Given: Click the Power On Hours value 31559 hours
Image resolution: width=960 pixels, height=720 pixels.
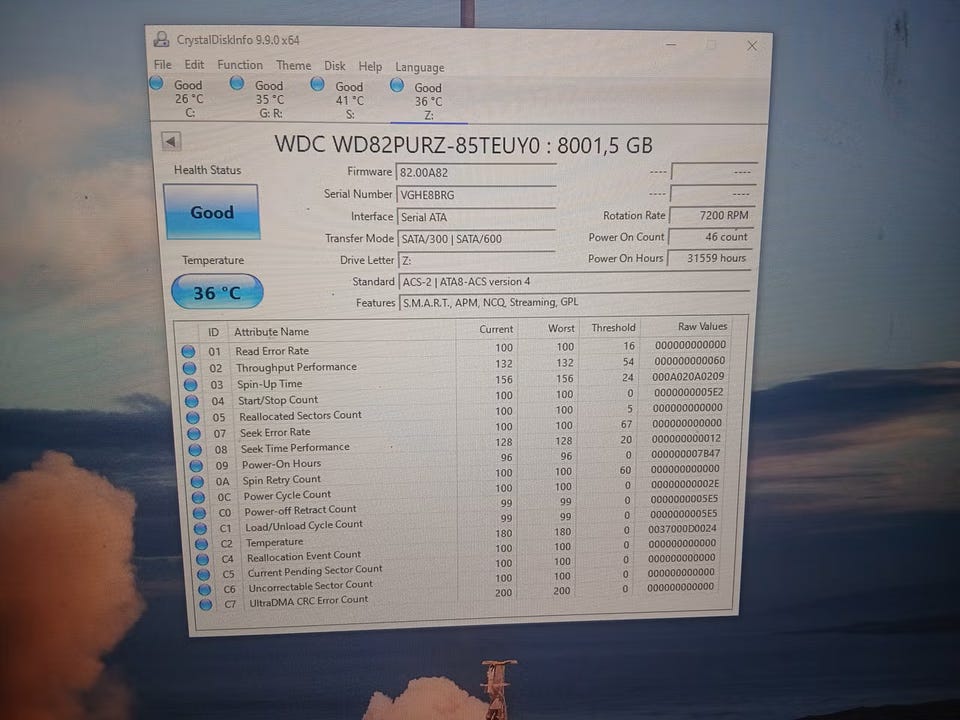Looking at the screenshot, I should point(710,258).
